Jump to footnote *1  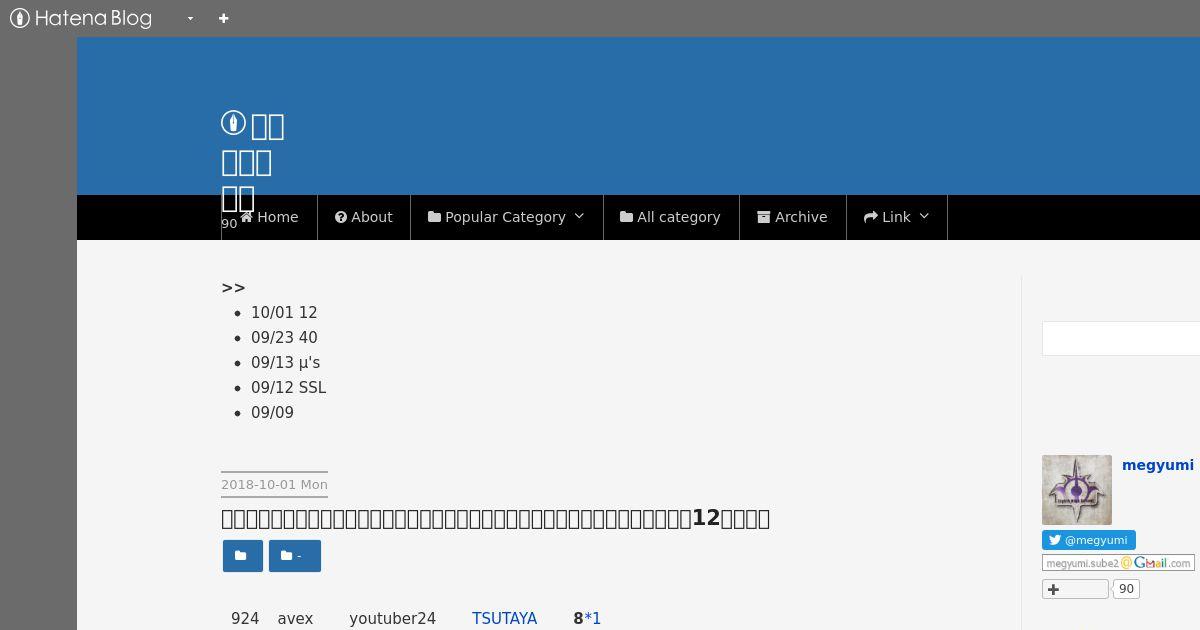593,619
